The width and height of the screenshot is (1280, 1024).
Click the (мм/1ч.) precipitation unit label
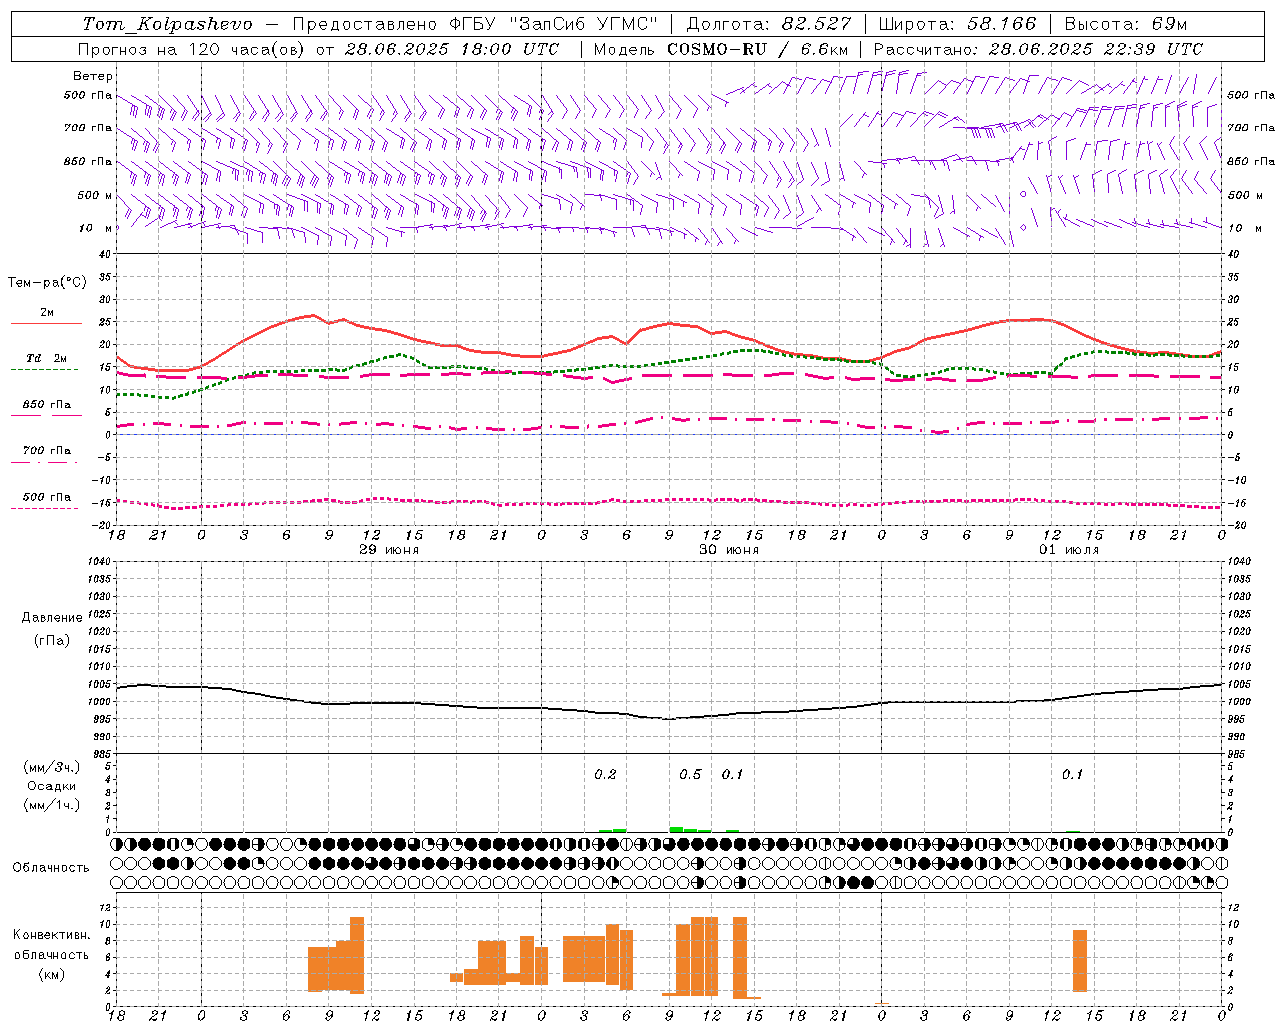click(52, 805)
